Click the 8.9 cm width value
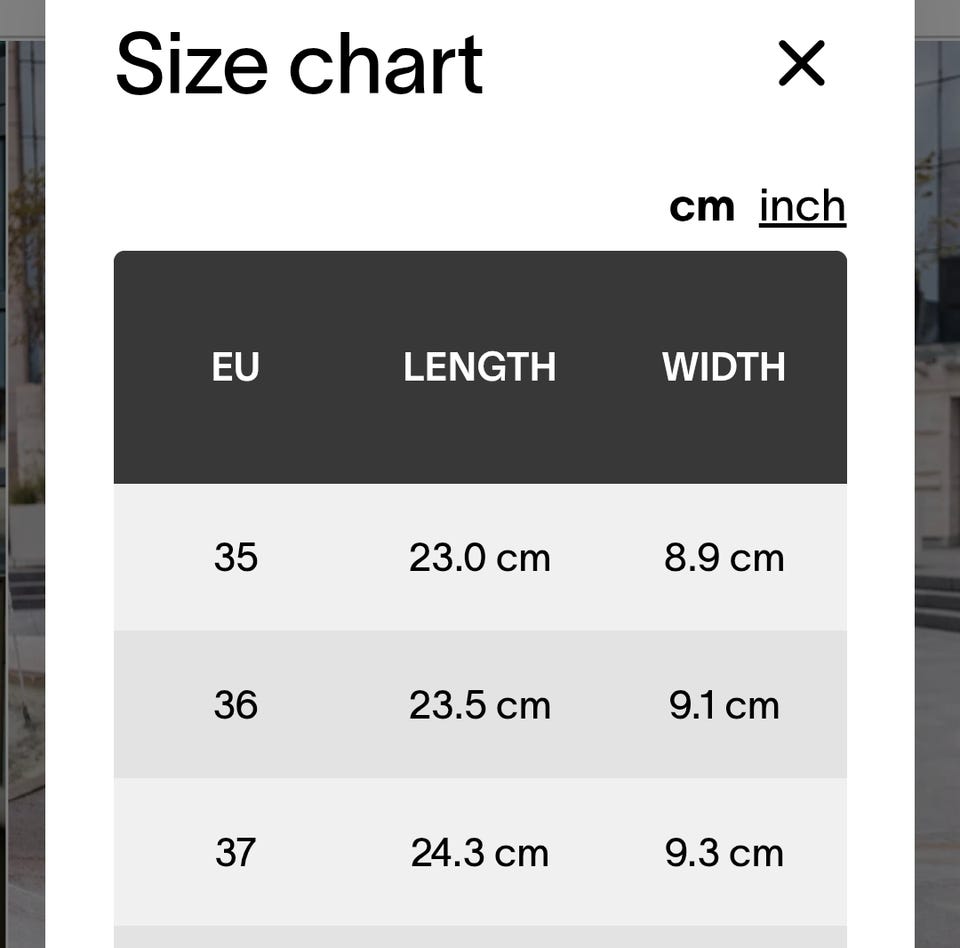Image resolution: width=960 pixels, height=948 pixels. (723, 557)
